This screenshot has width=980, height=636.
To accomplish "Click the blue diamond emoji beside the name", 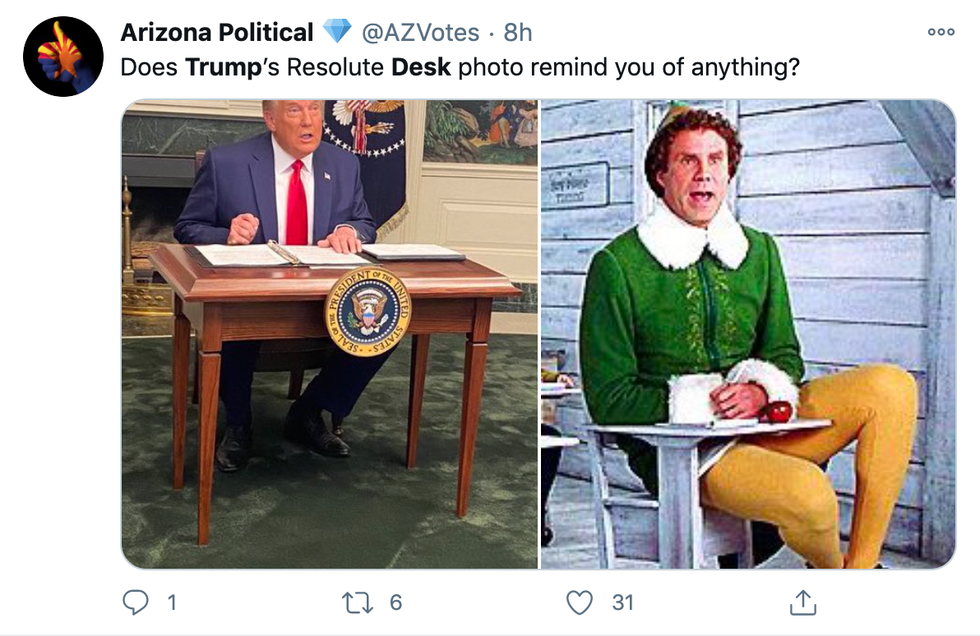I will point(337,33).
